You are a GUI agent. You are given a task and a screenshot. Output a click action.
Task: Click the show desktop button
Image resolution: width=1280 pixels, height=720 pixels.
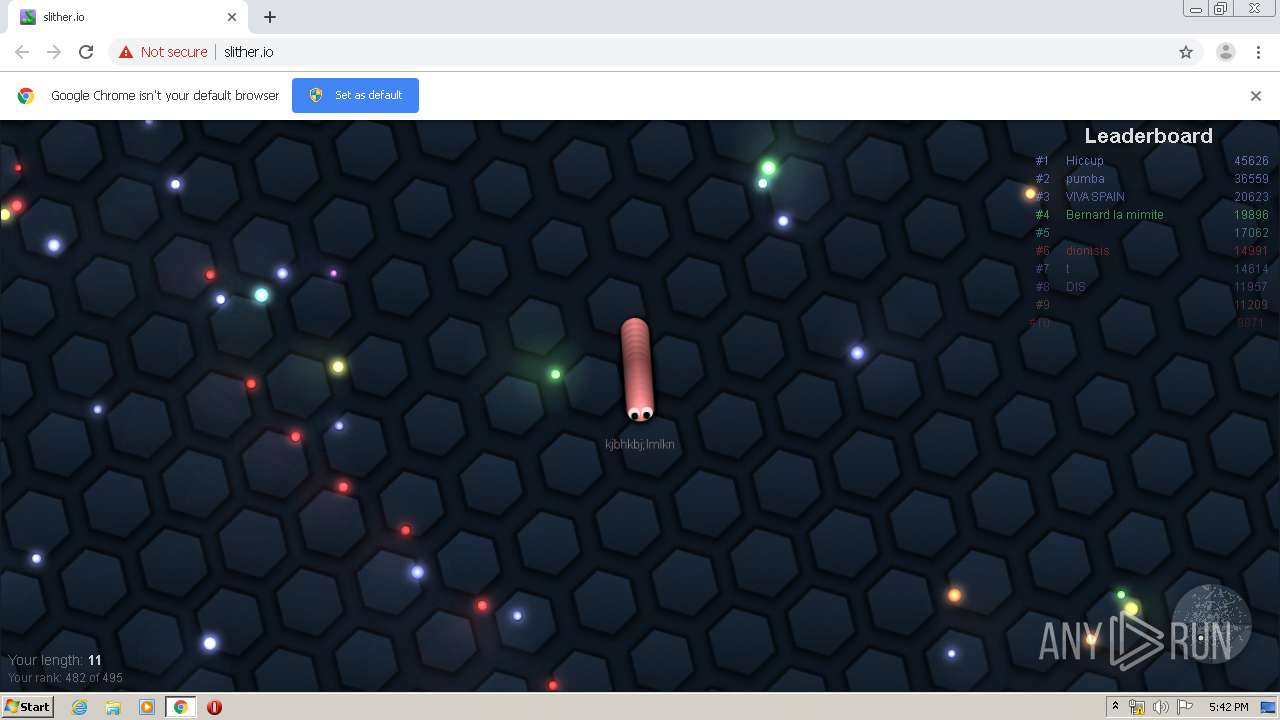point(1269,707)
